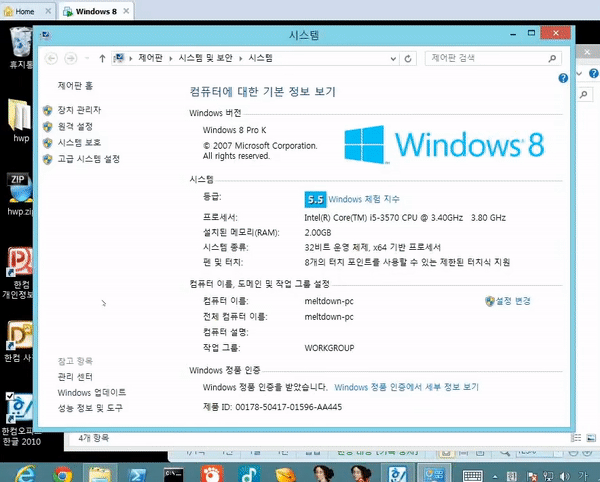Screen dimensions: 600x482
Task: Open the music note app in taskbar
Action: click(249, 474)
